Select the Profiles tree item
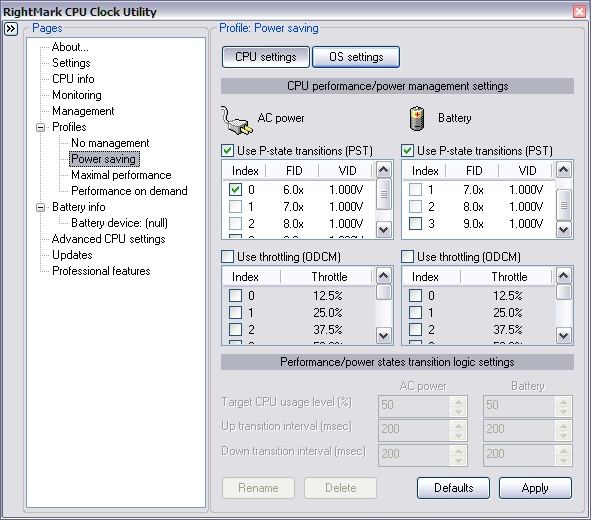The image size is (591, 520). coord(69,127)
